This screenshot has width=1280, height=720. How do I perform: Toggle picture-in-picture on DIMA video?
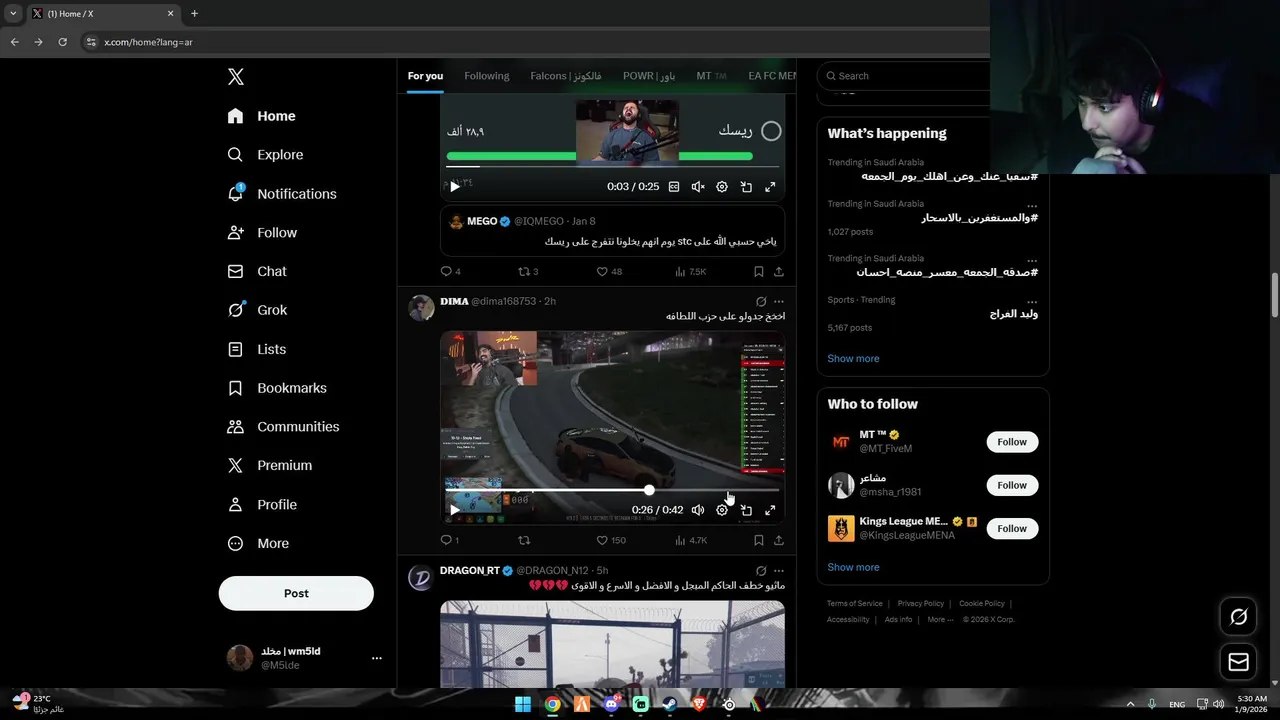coord(746,510)
